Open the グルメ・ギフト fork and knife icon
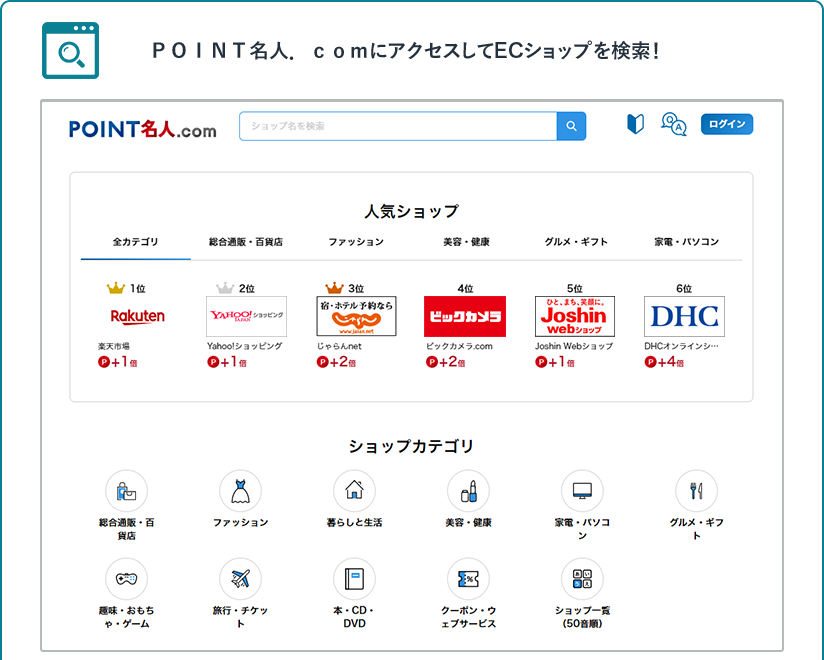Image resolution: width=824 pixels, height=660 pixels. [696, 491]
